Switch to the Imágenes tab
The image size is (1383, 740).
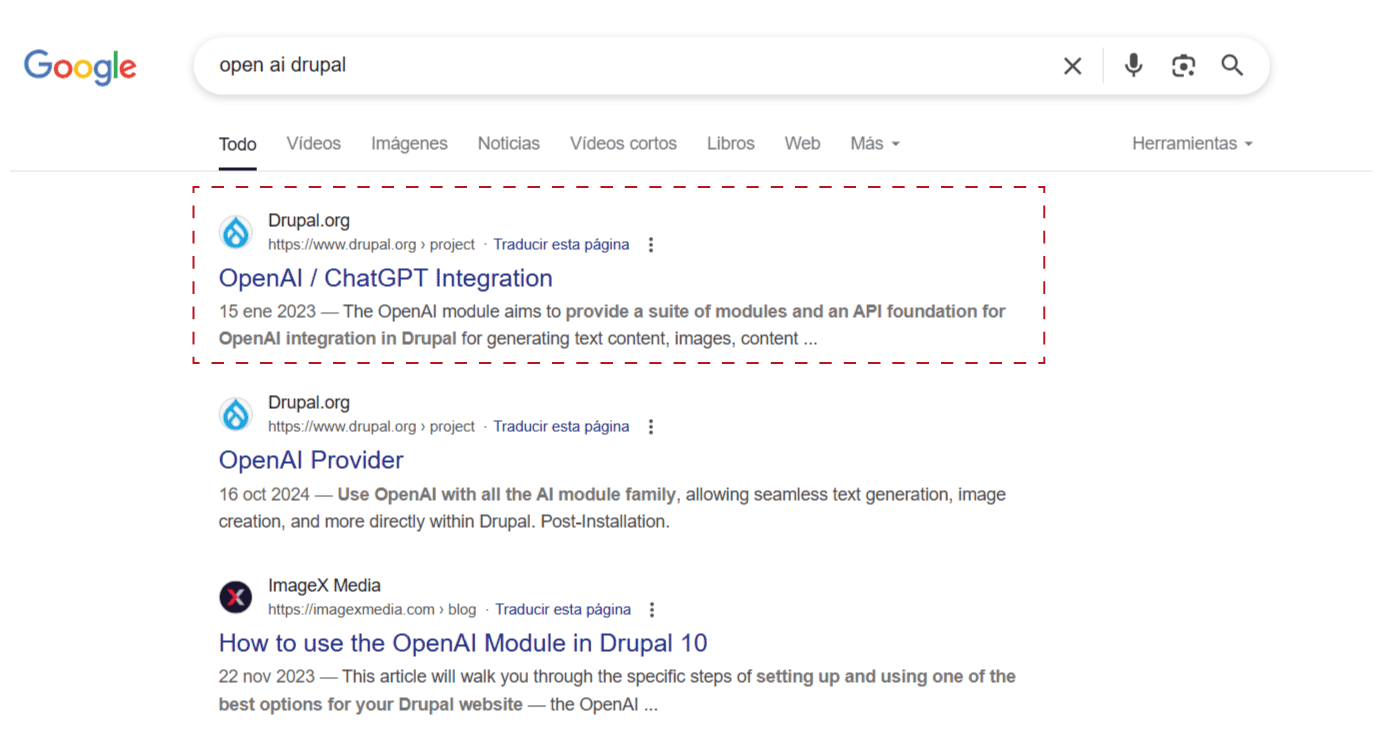[409, 144]
